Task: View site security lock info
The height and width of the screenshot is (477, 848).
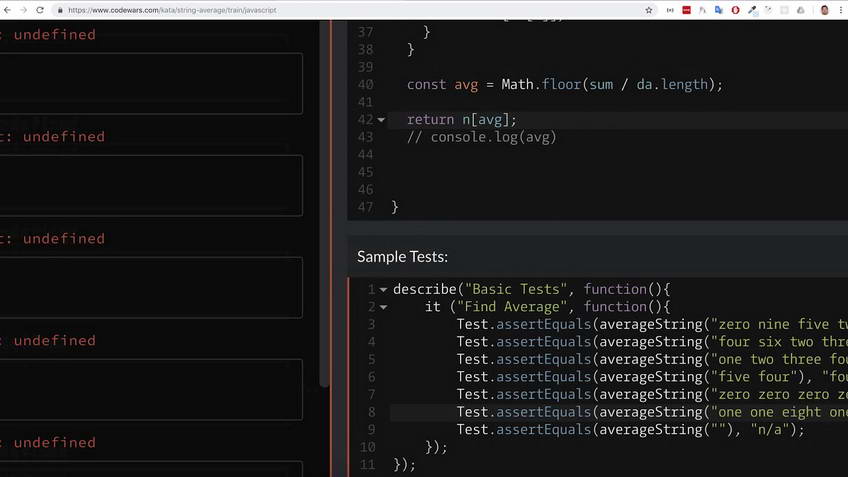Action: click(60, 10)
